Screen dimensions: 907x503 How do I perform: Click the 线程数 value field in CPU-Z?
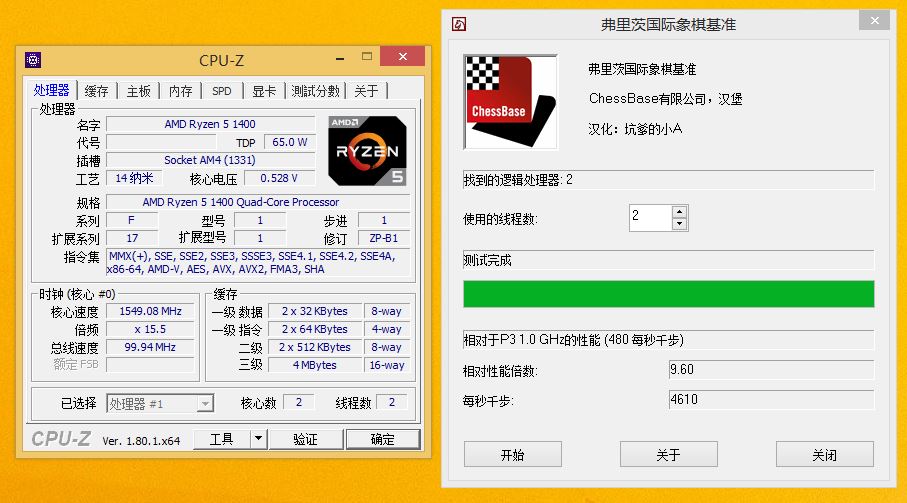click(x=392, y=402)
